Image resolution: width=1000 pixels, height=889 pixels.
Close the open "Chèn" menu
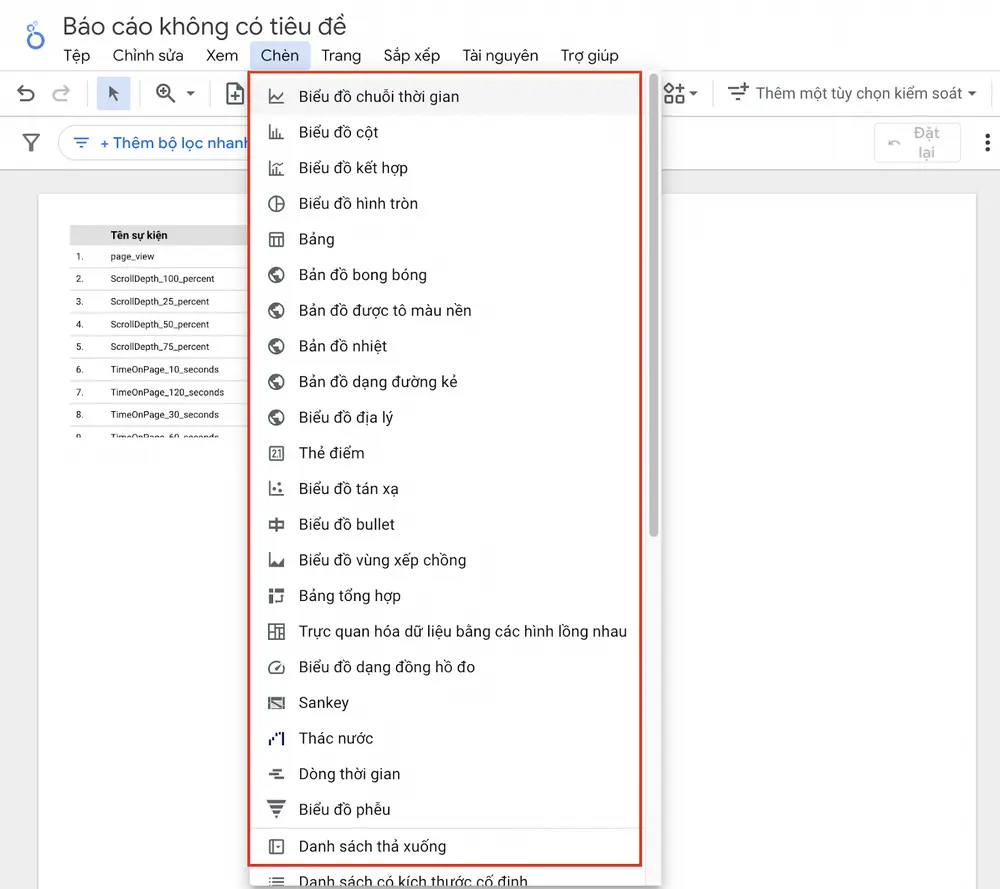280,55
